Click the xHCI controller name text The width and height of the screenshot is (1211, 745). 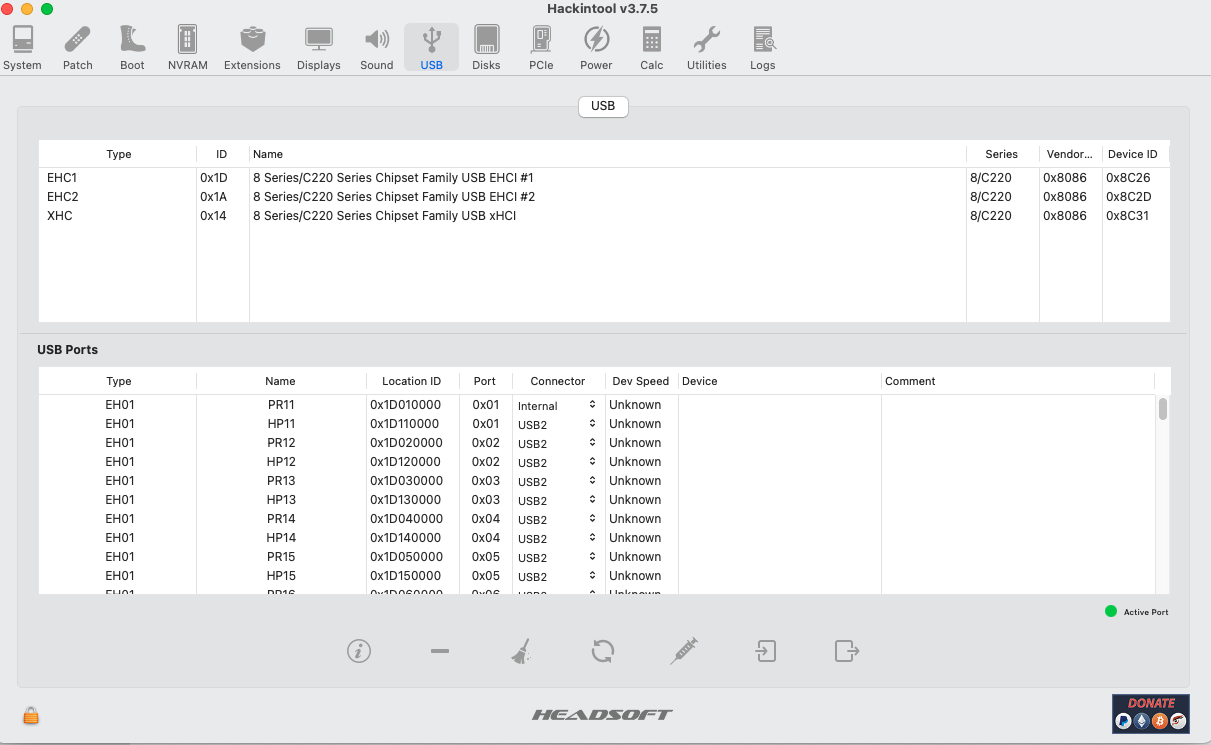[384, 216]
